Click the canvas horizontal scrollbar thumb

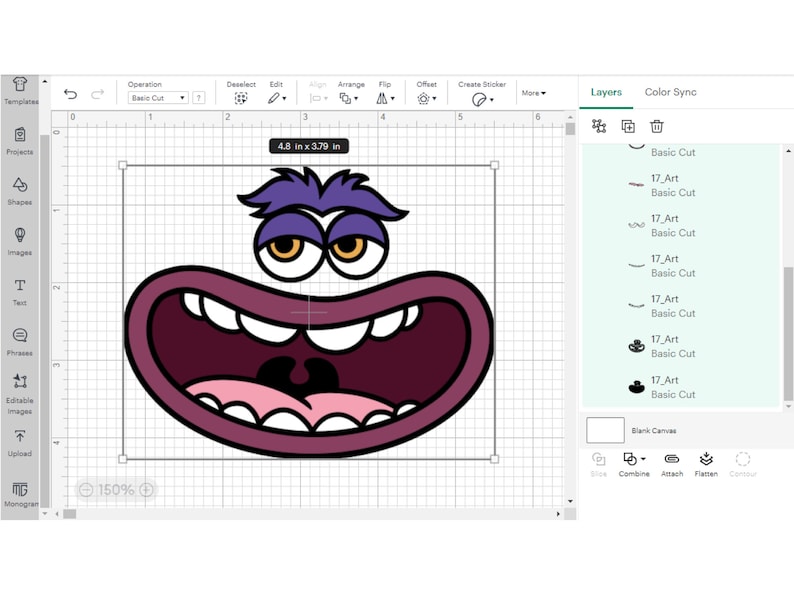(69, 514)
